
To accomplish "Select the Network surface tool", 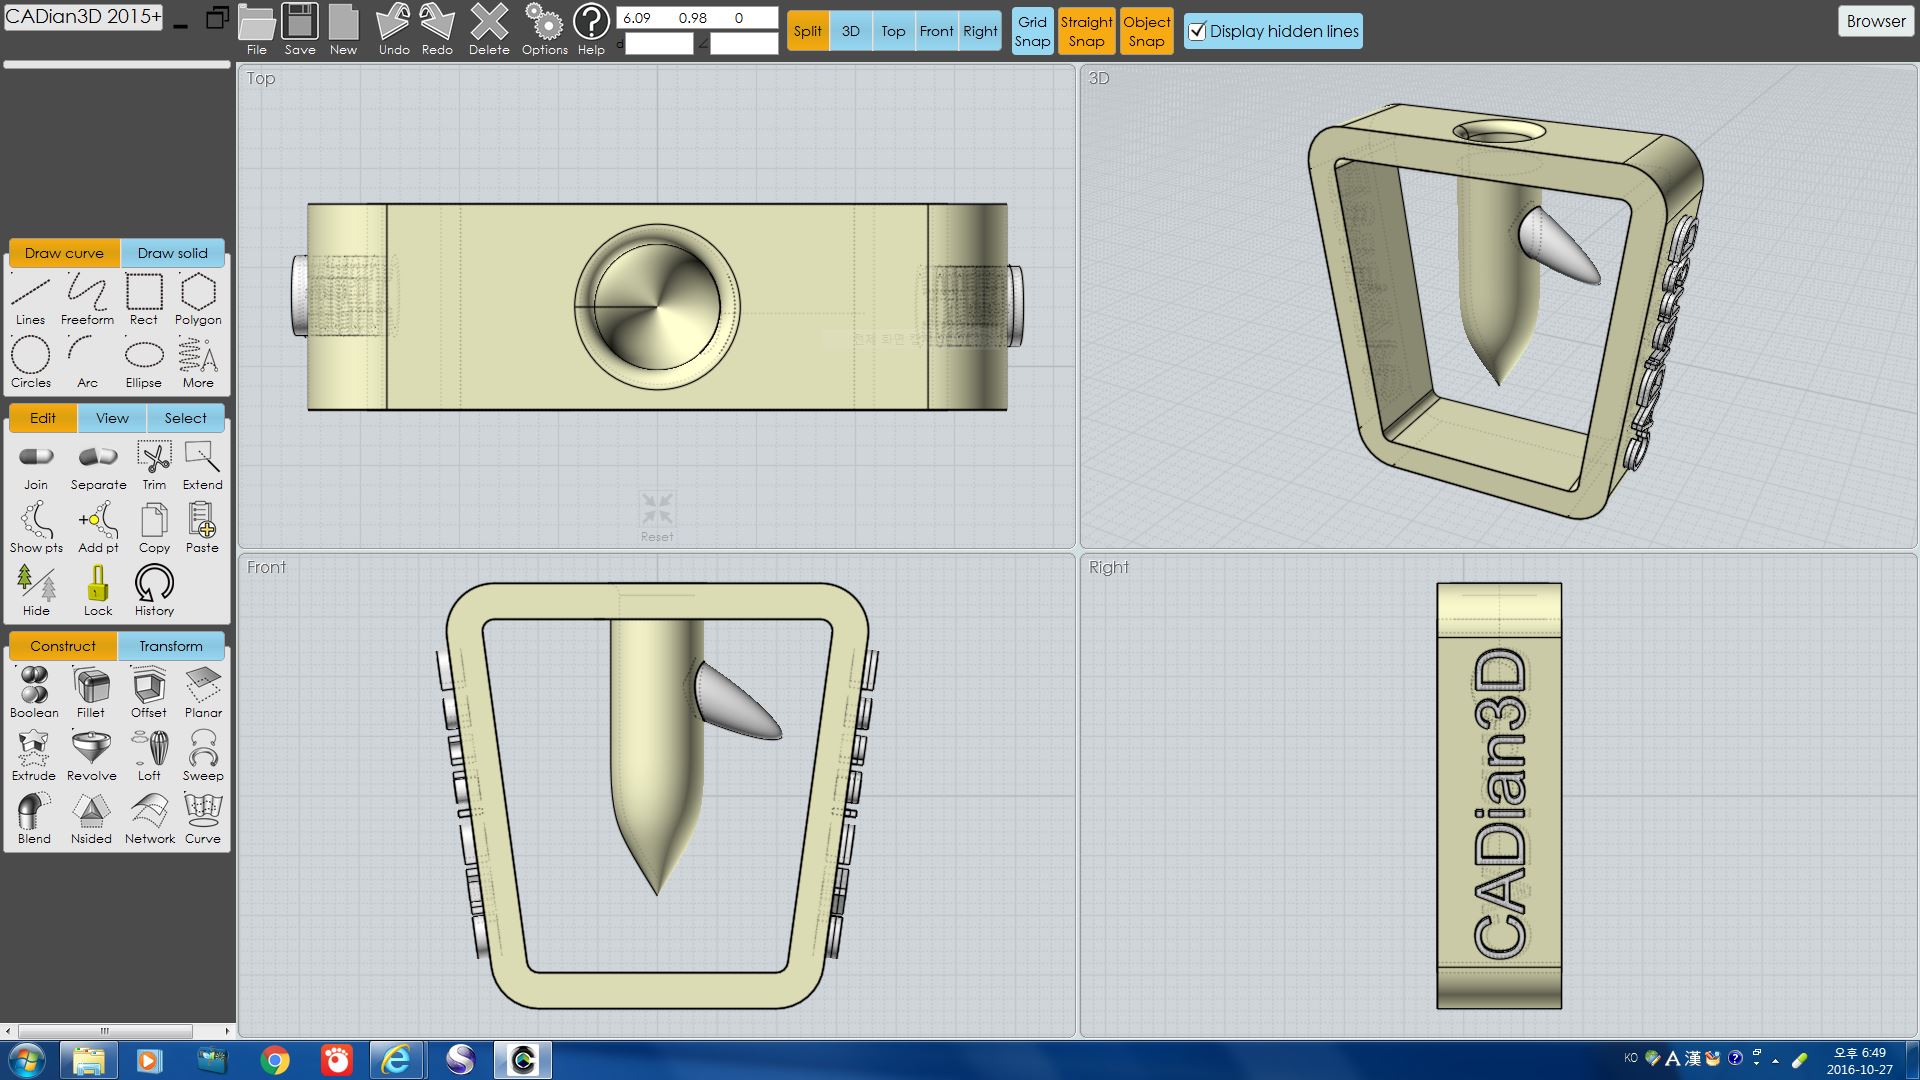I will [149, 818].
